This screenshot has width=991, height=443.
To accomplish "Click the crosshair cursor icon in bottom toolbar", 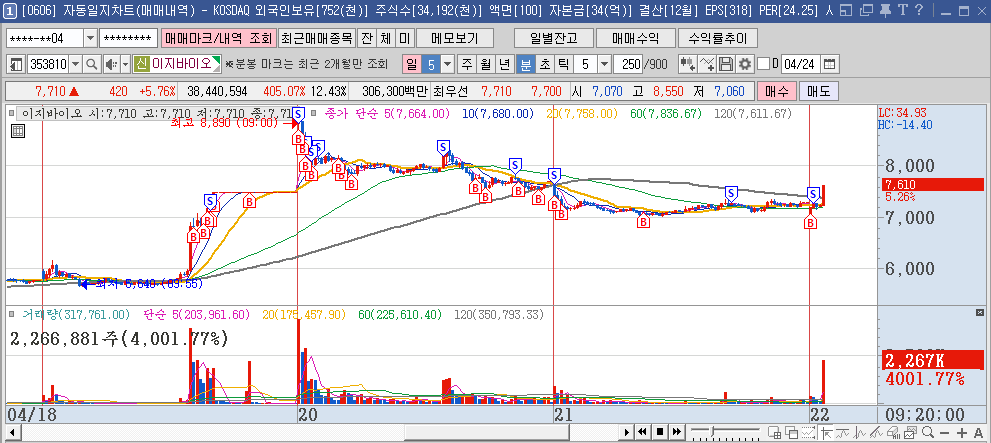I will [x=825, y=432].
